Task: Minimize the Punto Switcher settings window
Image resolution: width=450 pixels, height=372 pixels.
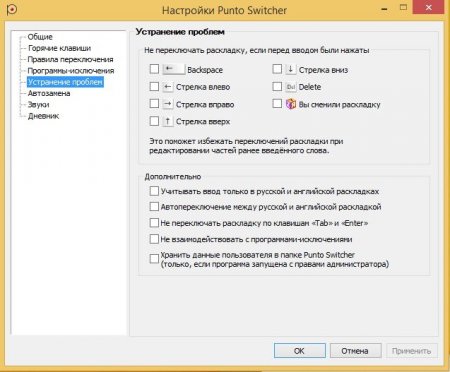Action: click(384, 9)
